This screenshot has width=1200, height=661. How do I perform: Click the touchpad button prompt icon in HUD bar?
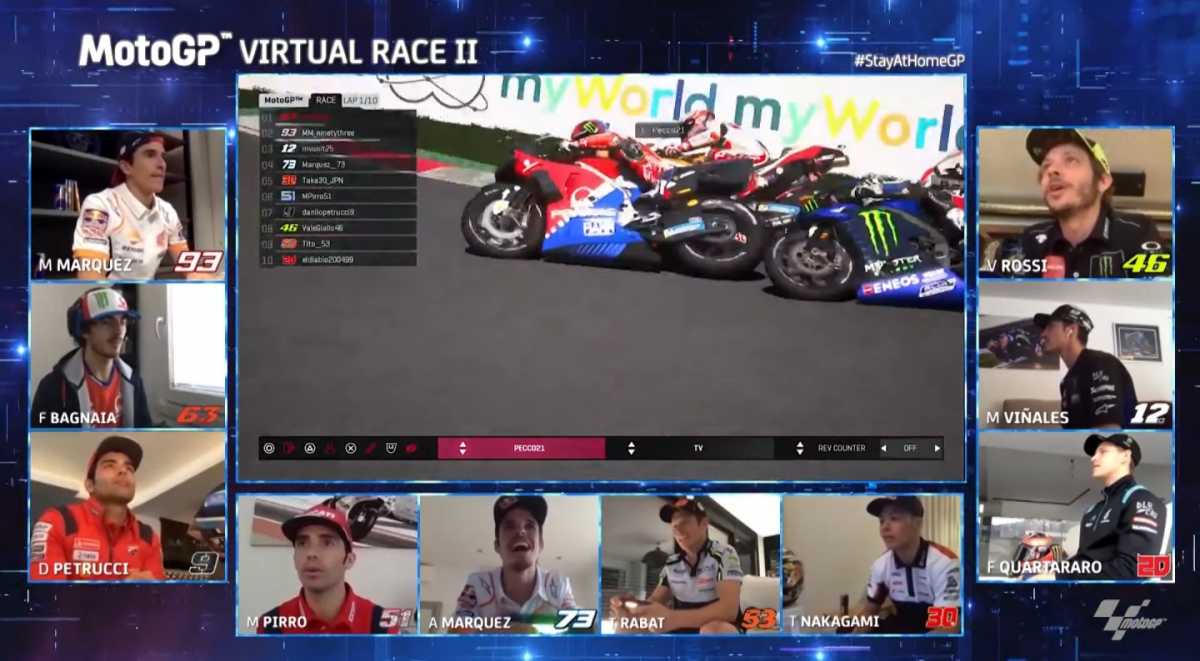(x=392, y=448)
